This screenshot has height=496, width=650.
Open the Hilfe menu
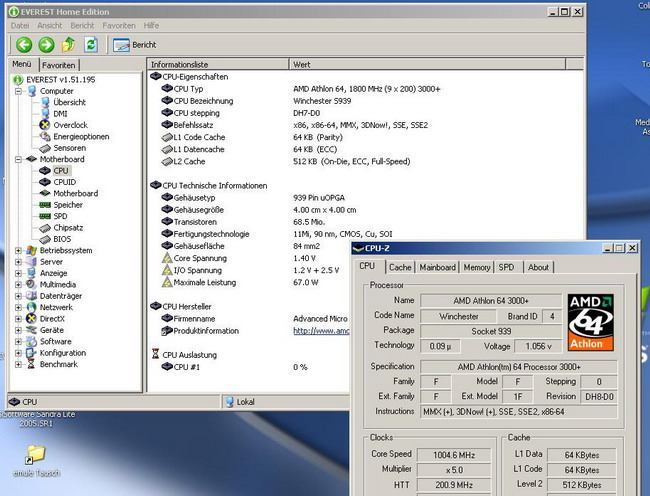click(x=151, y=26)
